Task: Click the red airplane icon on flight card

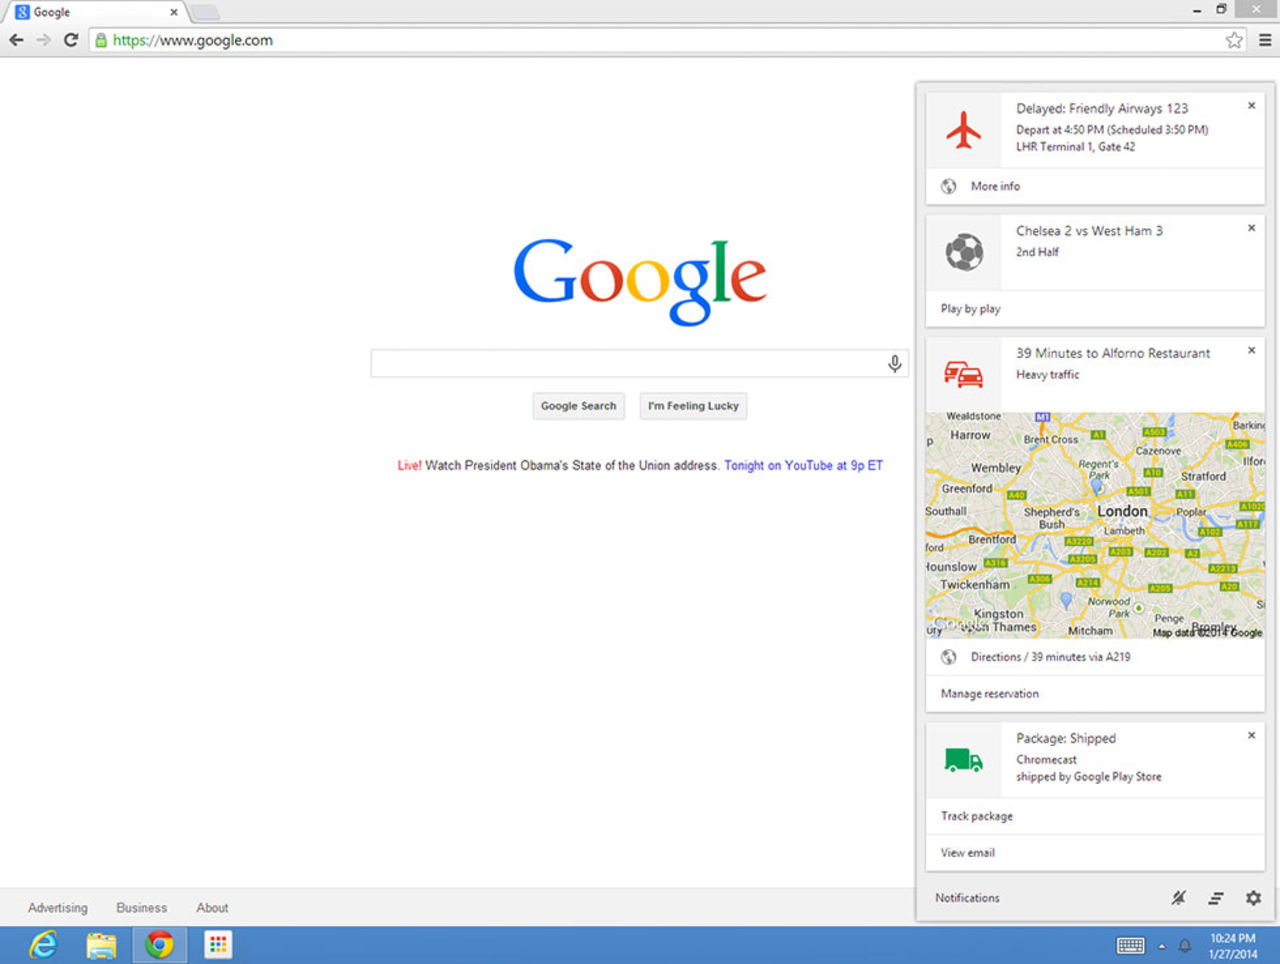Action: click(963, 129)
